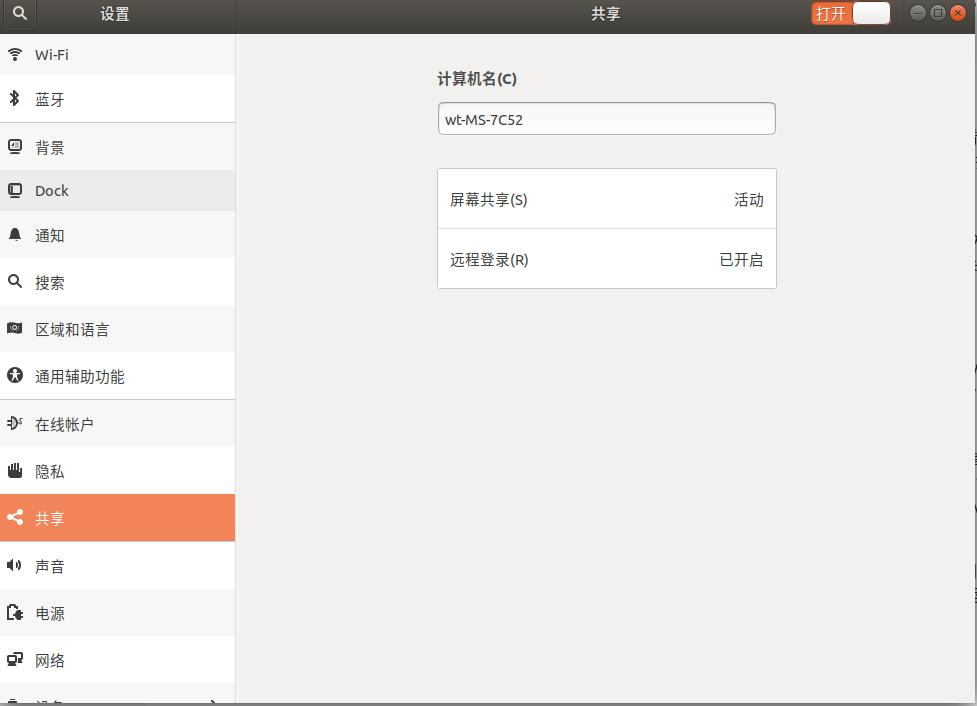Screen dimensions: 977x706
Task: Click the 共享 share icon
Action: coord(15,517)
